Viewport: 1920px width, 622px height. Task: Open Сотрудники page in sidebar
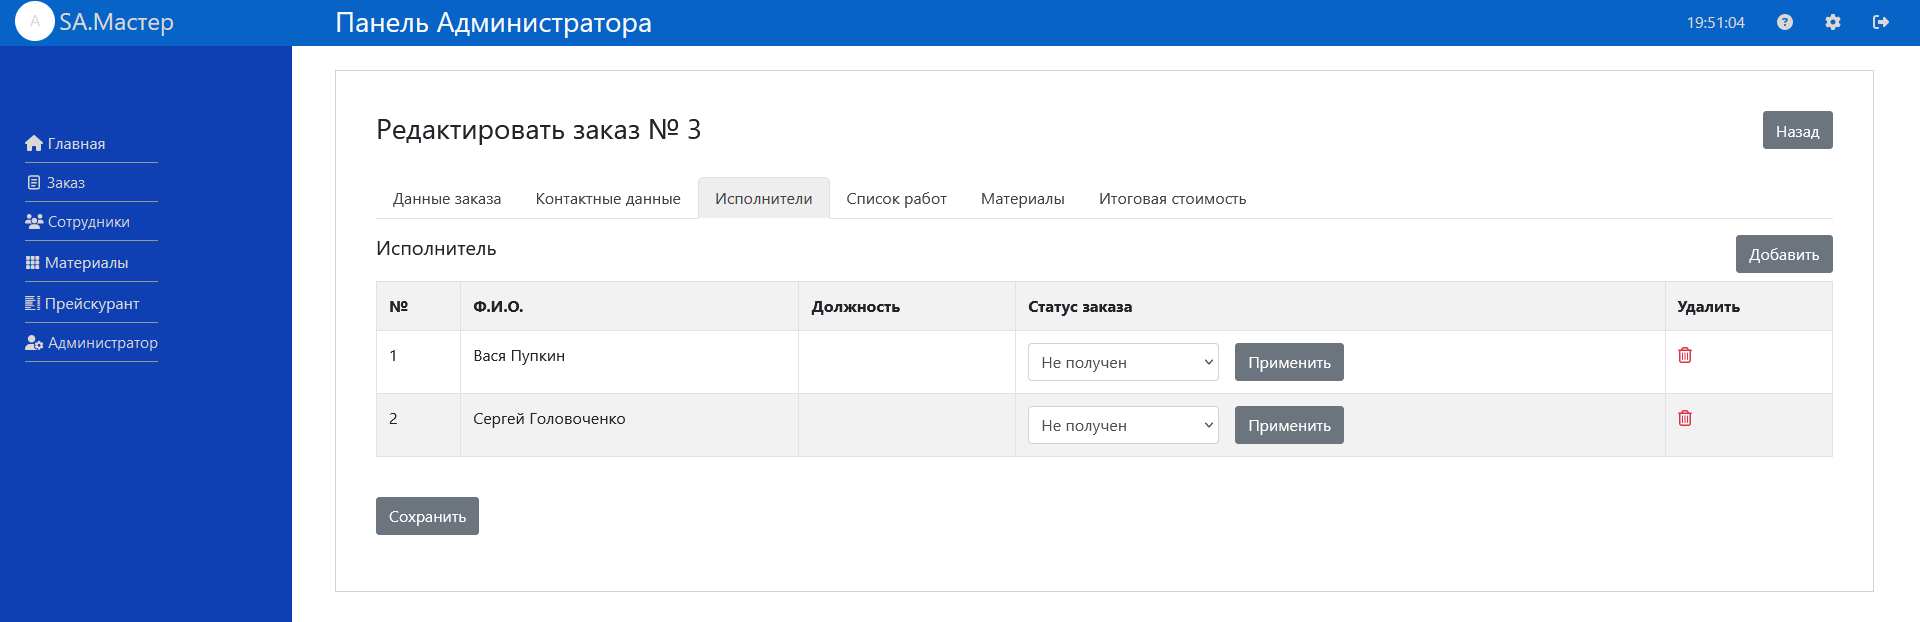[89, 221]
